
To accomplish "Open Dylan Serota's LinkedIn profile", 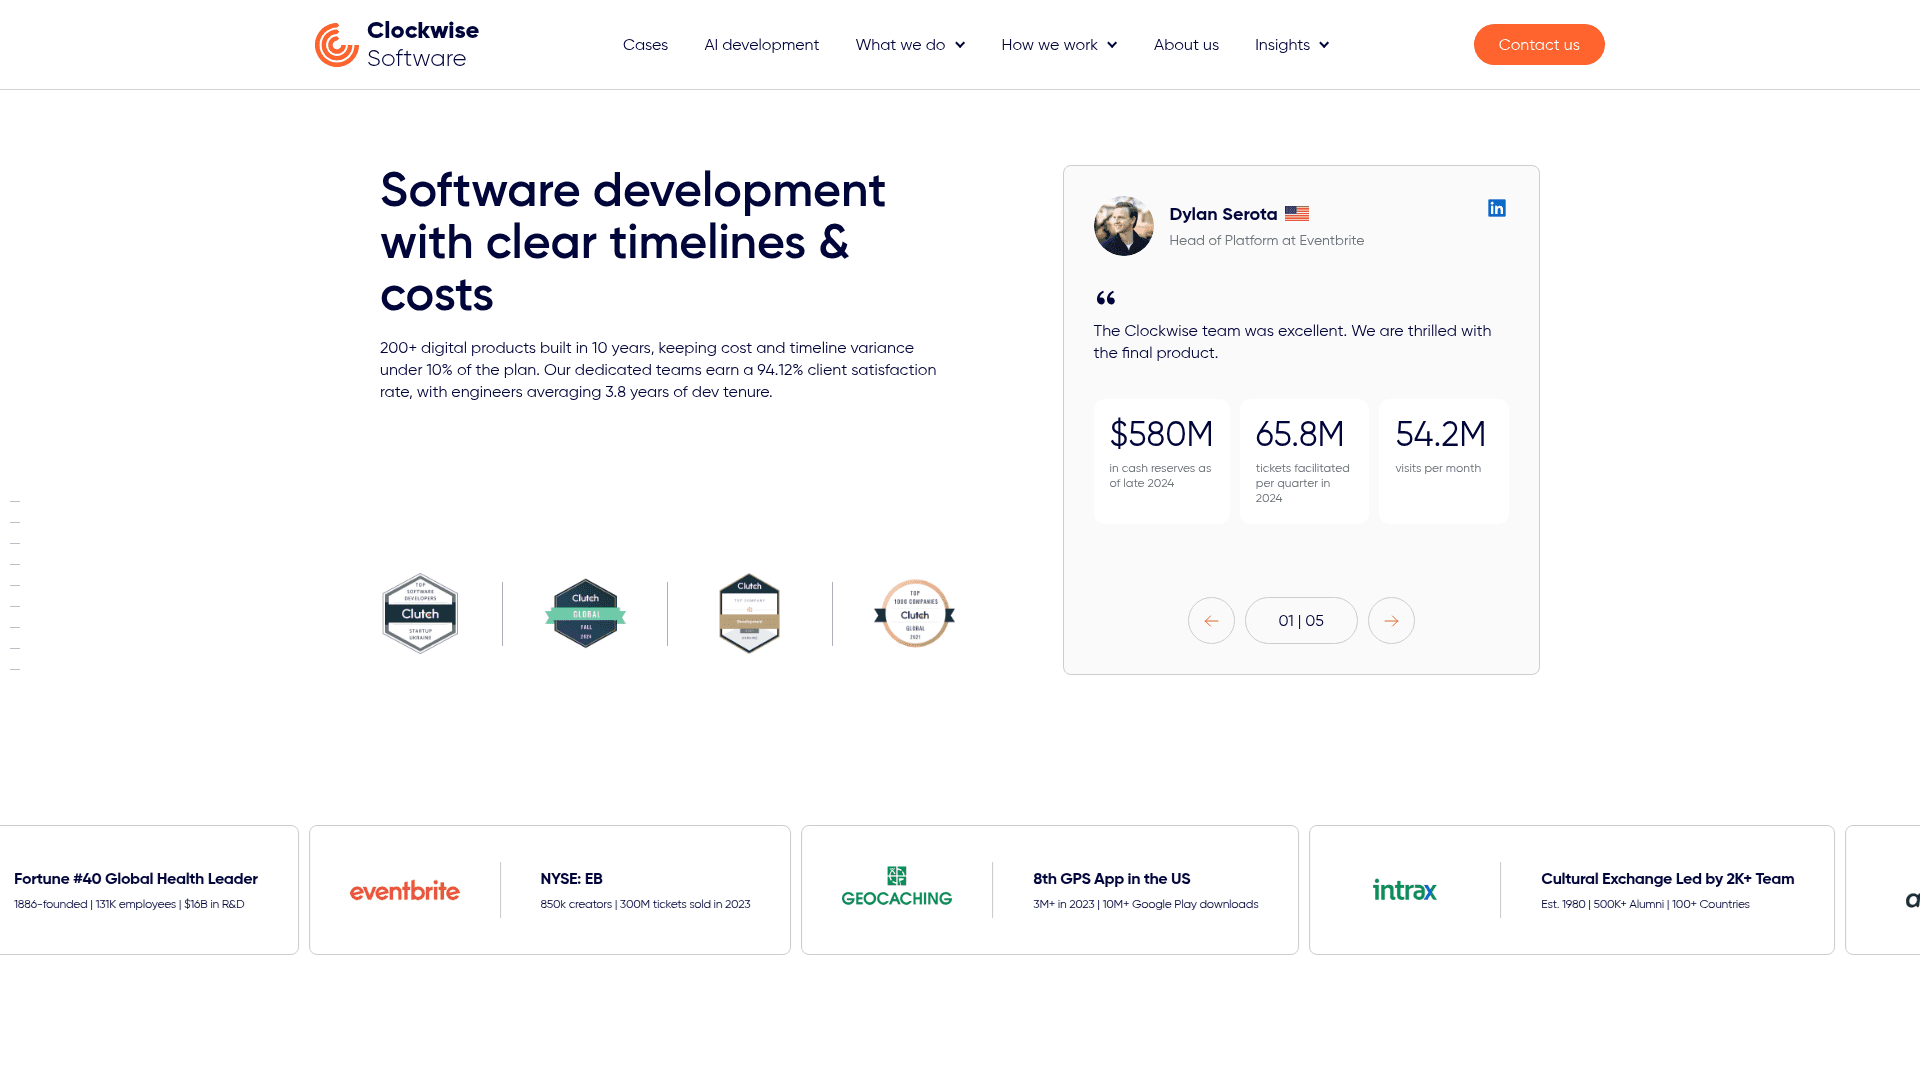I will [x=1496, y=208].
